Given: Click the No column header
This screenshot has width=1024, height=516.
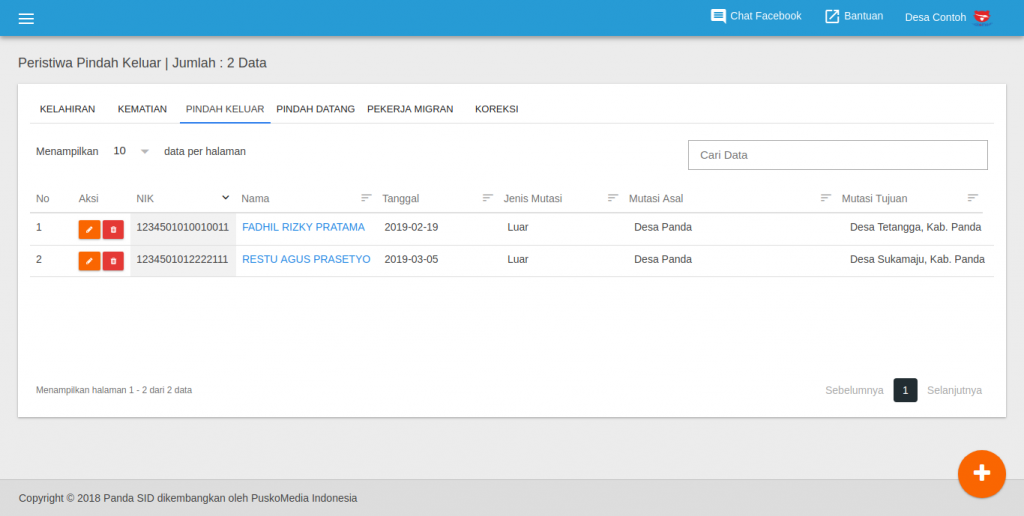Looking at the screenshot, I should [x=42, y=199].
